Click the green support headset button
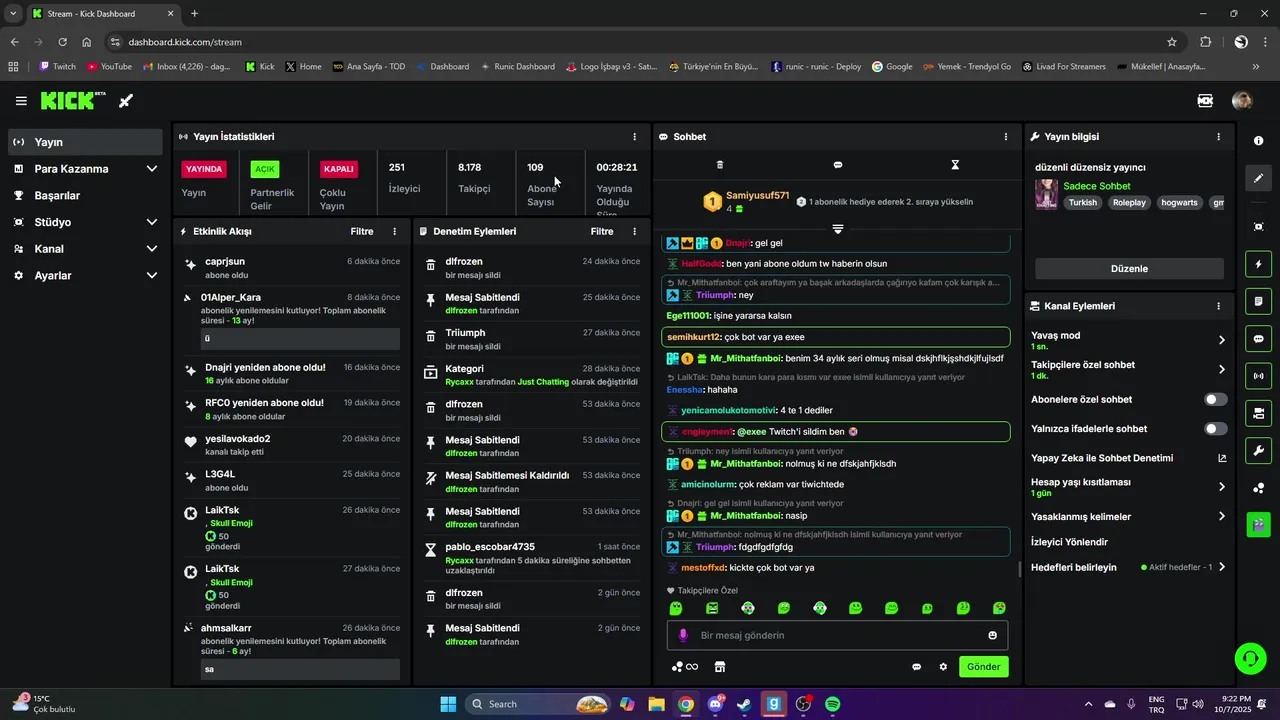Viewport: 1280px width, 720px height. [x=1250, y=658]
